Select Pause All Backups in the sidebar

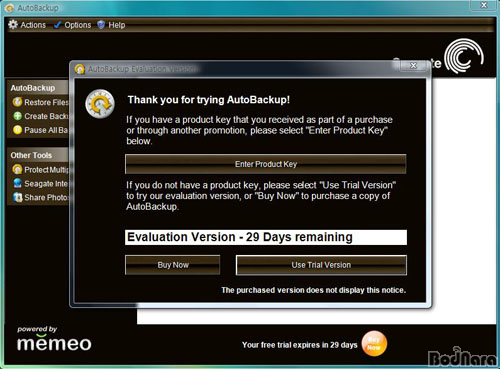46,130
